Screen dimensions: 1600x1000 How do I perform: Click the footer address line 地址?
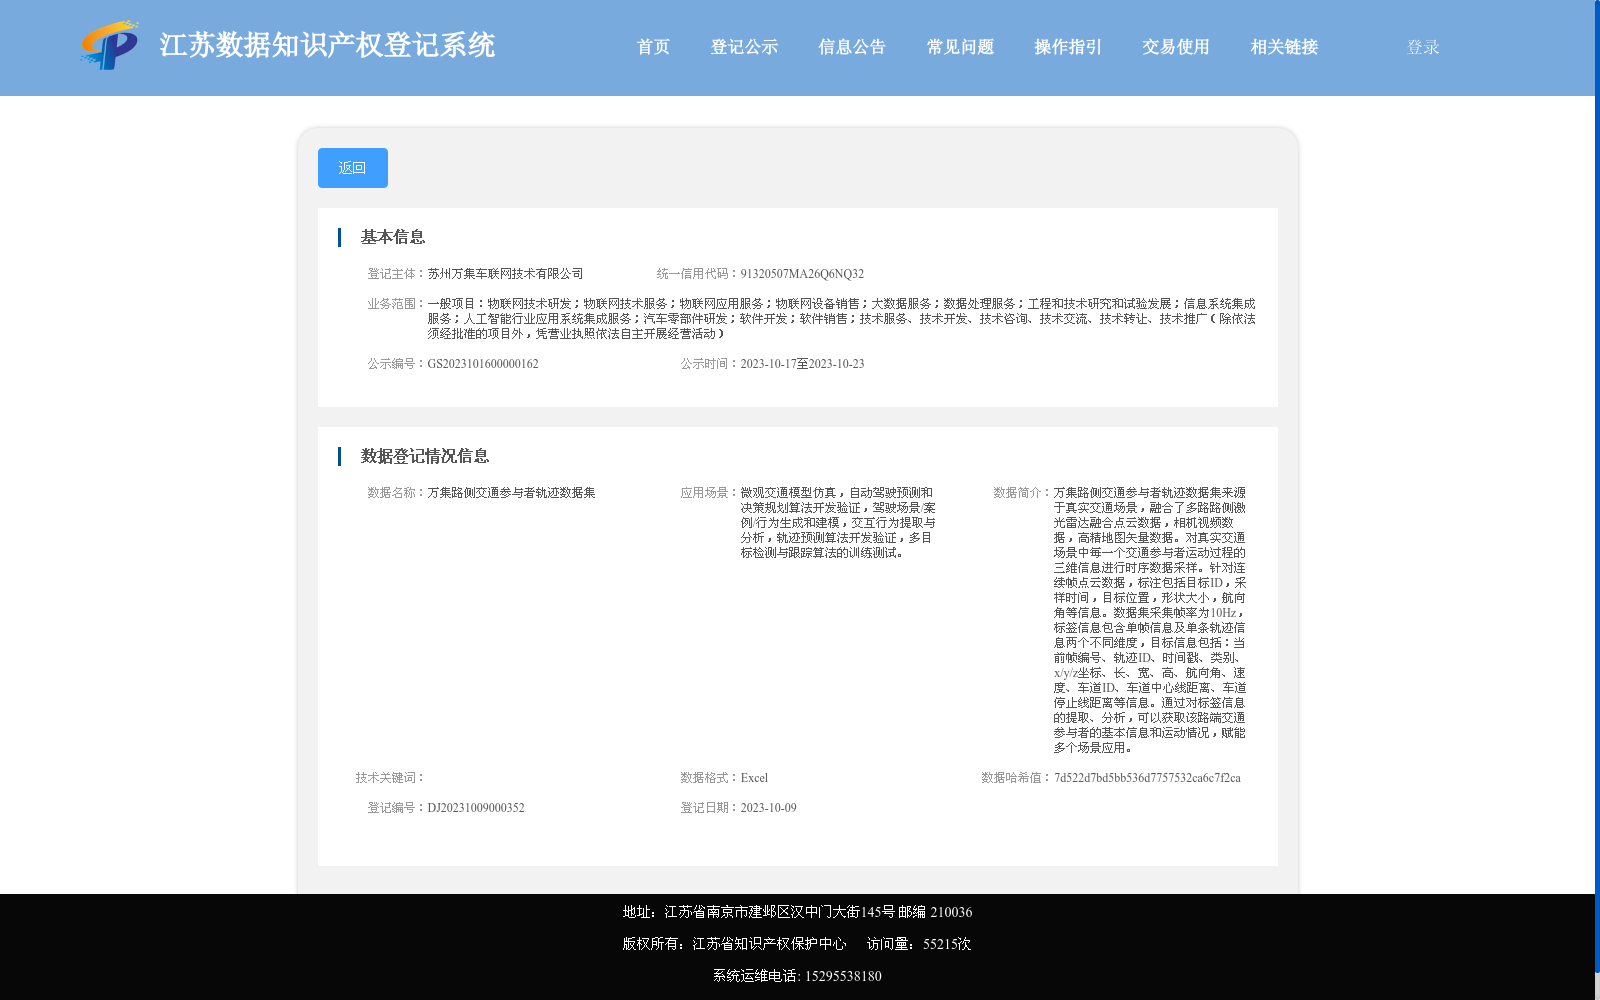coord(797,912)
